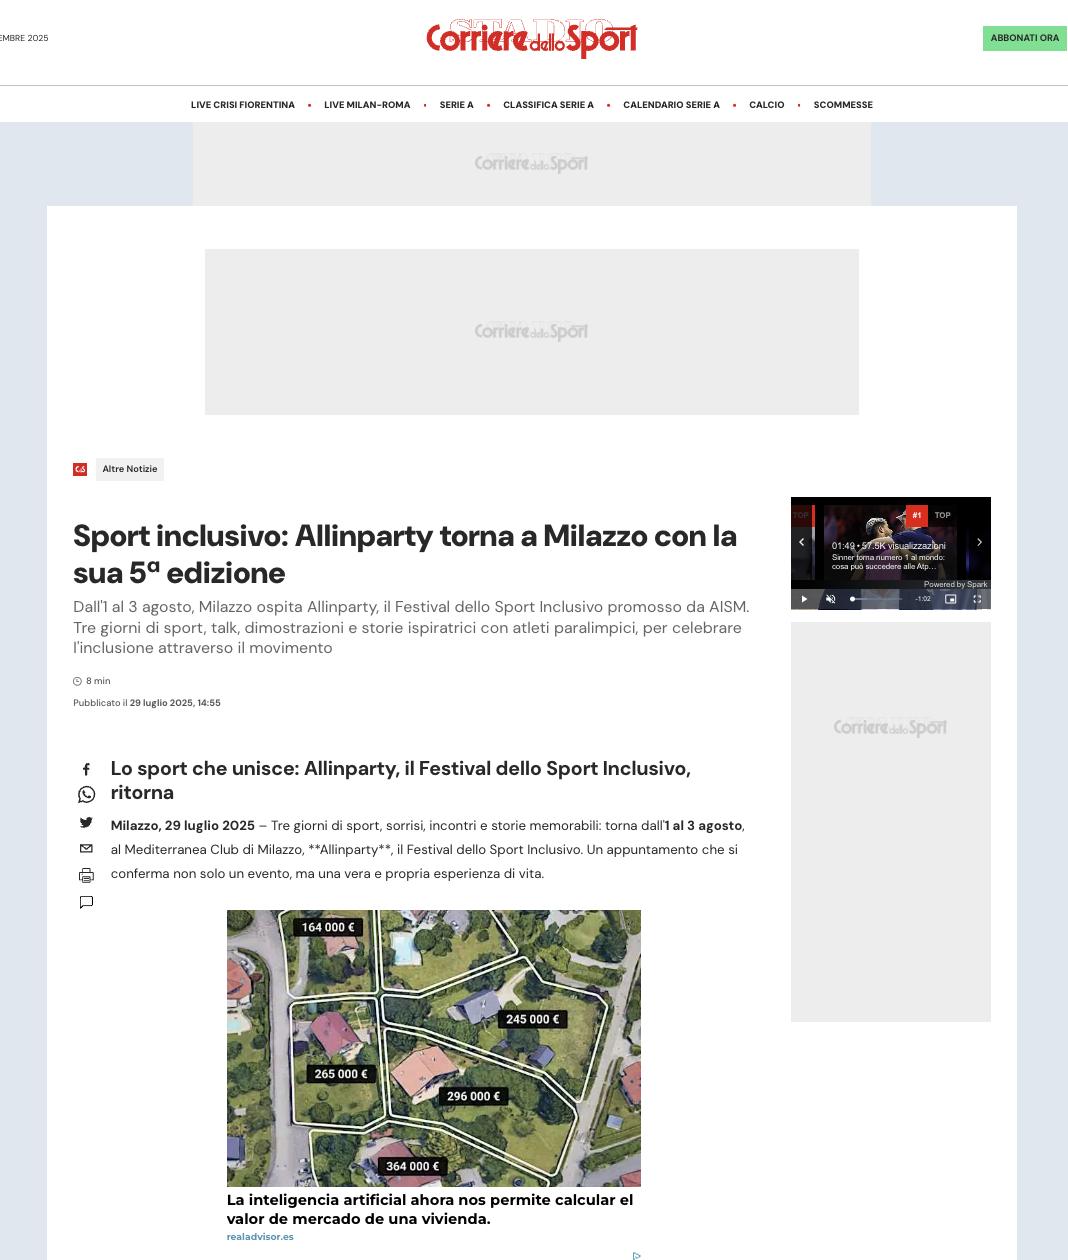
Task: Click the subheading Lo sport che unisce
Action: pyautogui.click(x=401, y=780)
